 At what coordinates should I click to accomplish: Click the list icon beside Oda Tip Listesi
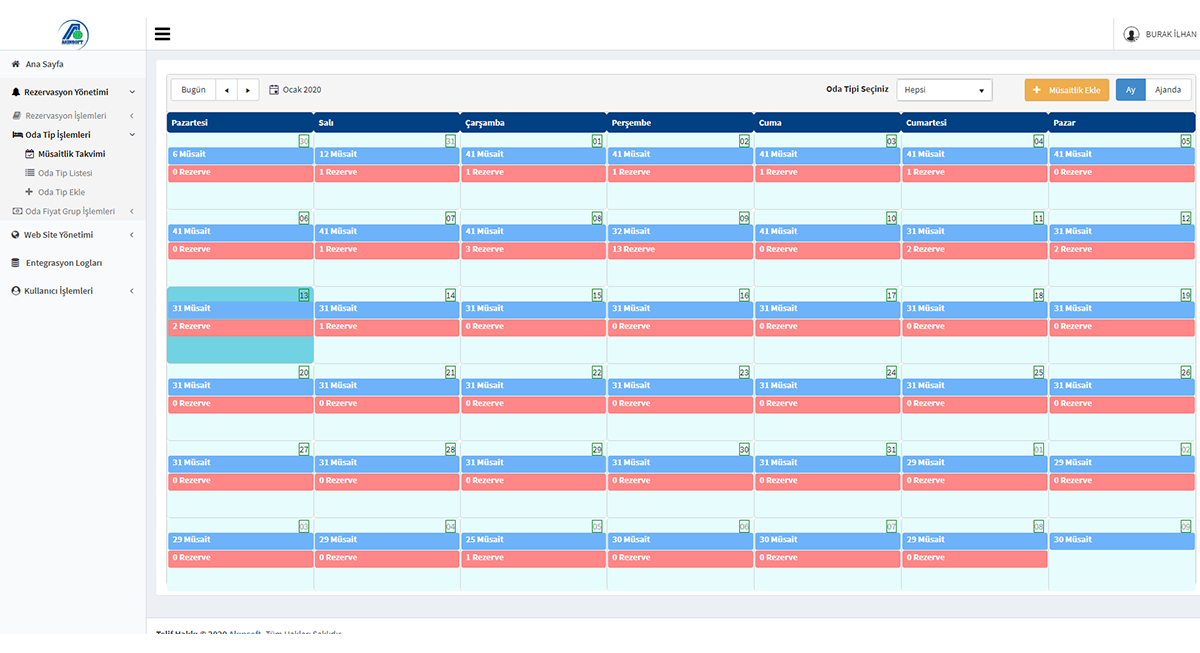pos(29,173)
